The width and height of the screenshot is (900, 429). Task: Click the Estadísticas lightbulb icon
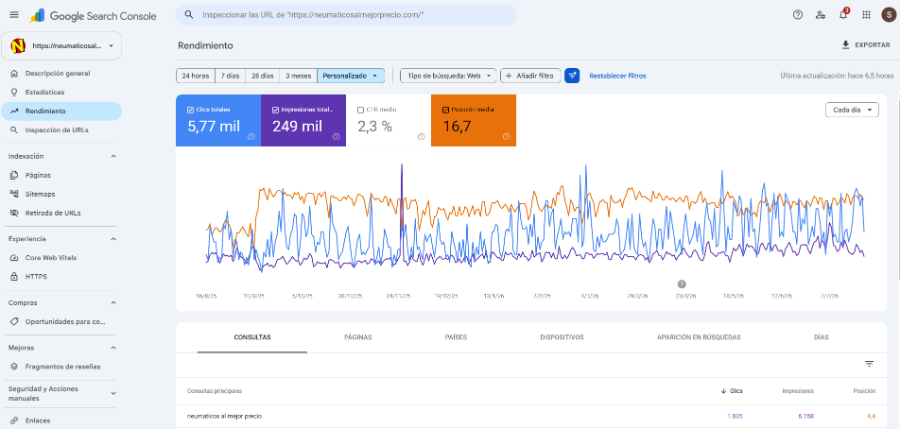14,92
